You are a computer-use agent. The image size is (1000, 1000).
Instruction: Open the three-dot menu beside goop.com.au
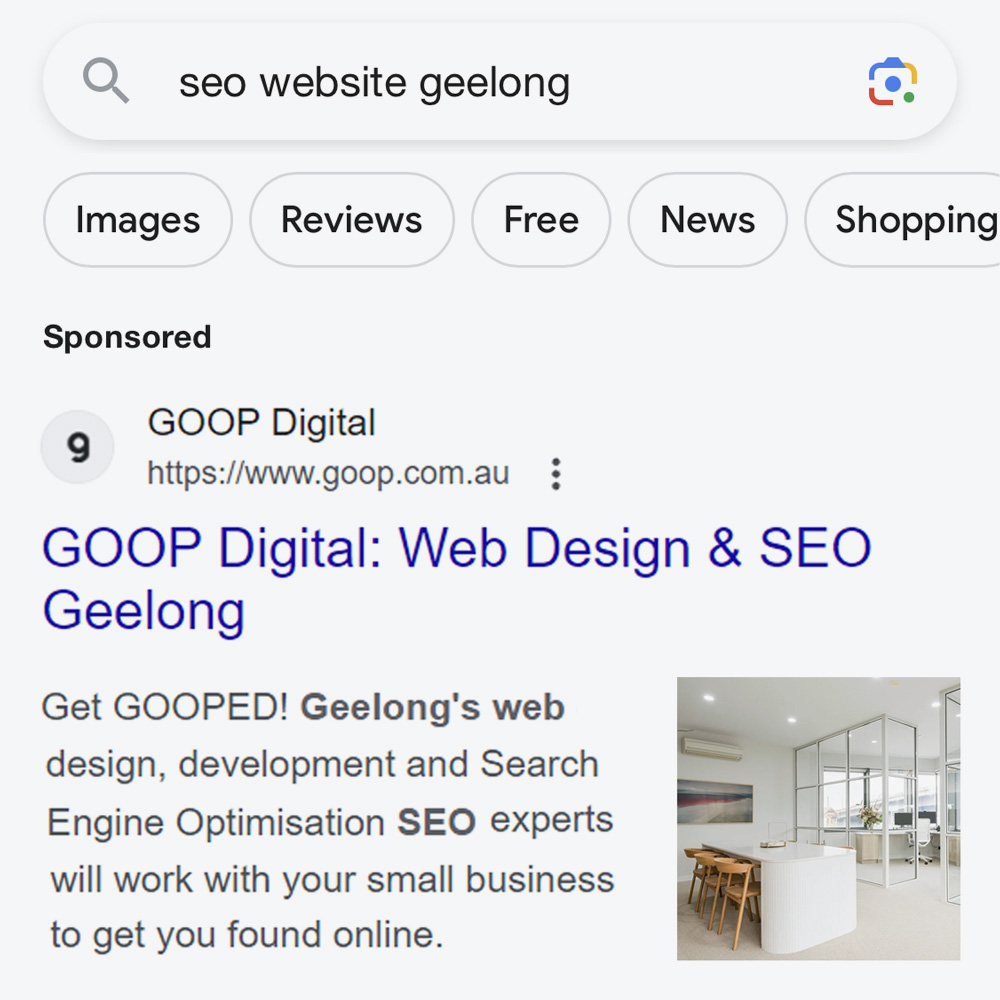555,473
